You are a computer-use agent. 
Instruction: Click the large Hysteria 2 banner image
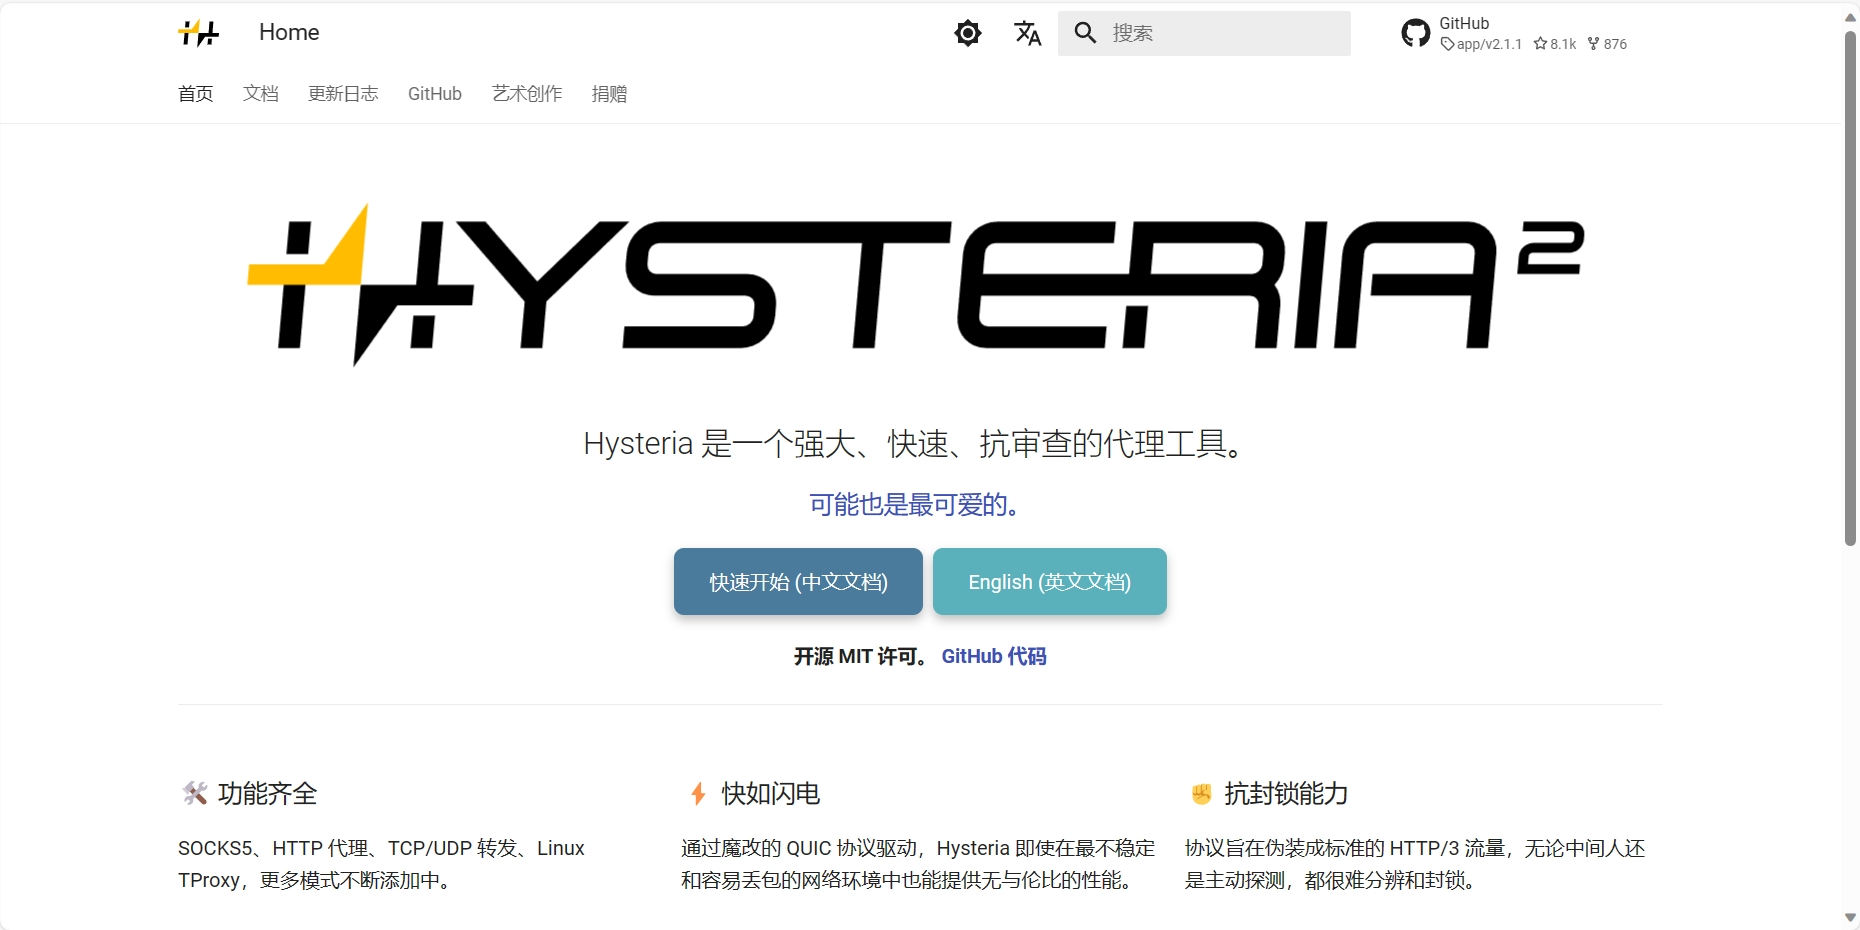[x=916, y=285]
